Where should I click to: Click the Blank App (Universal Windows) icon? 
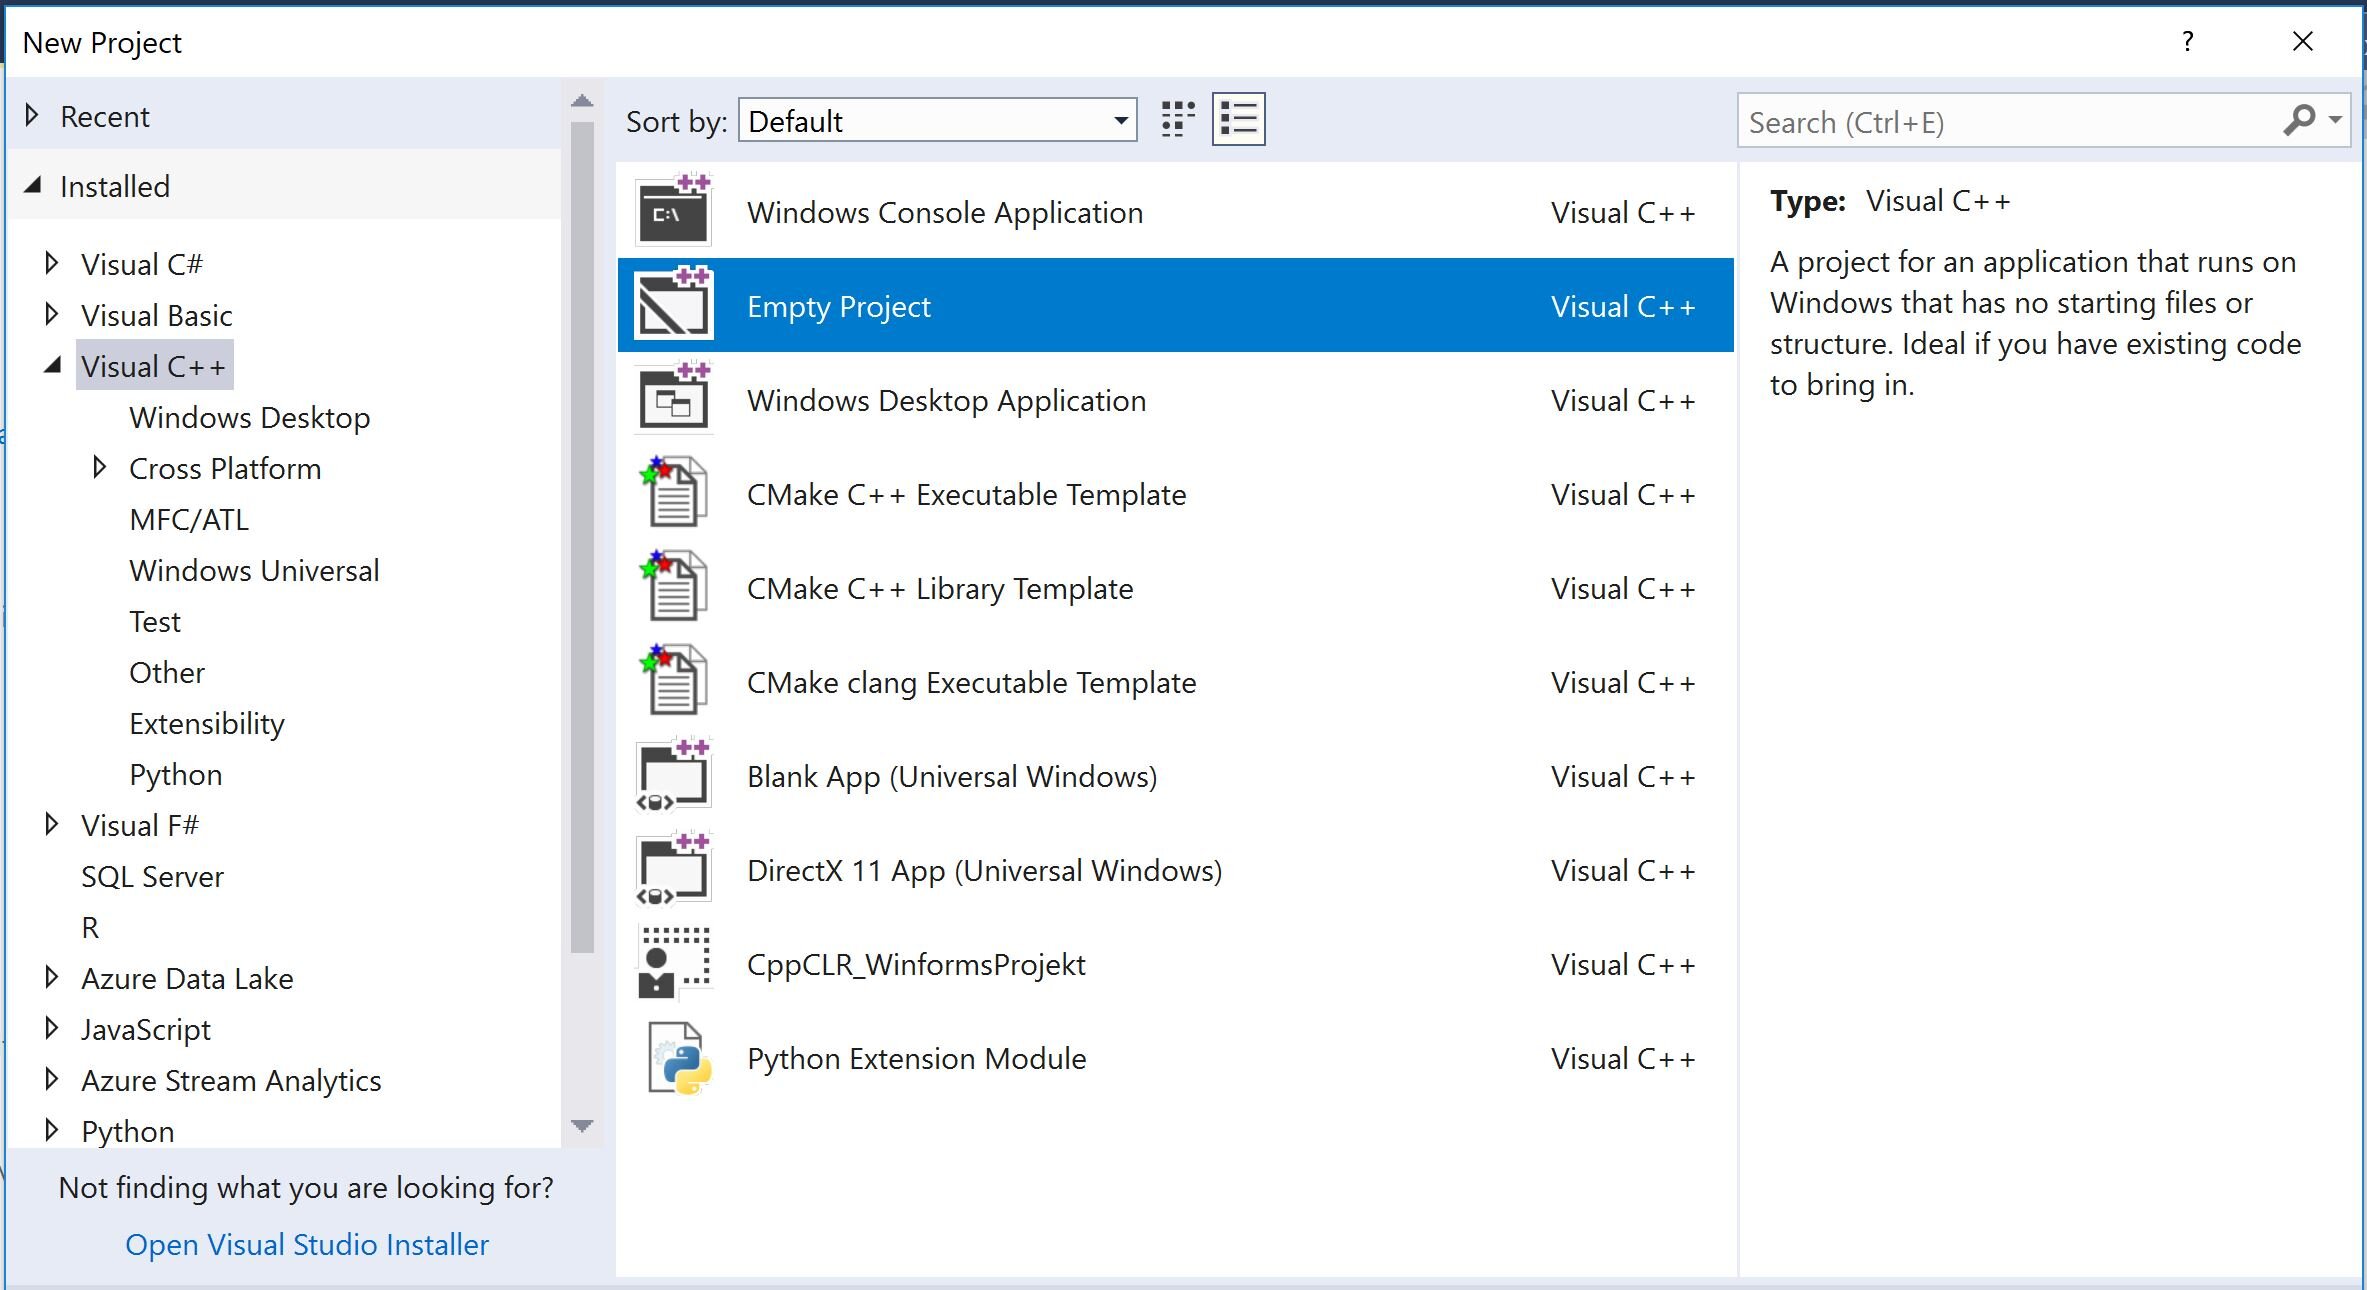pos(673,775)
